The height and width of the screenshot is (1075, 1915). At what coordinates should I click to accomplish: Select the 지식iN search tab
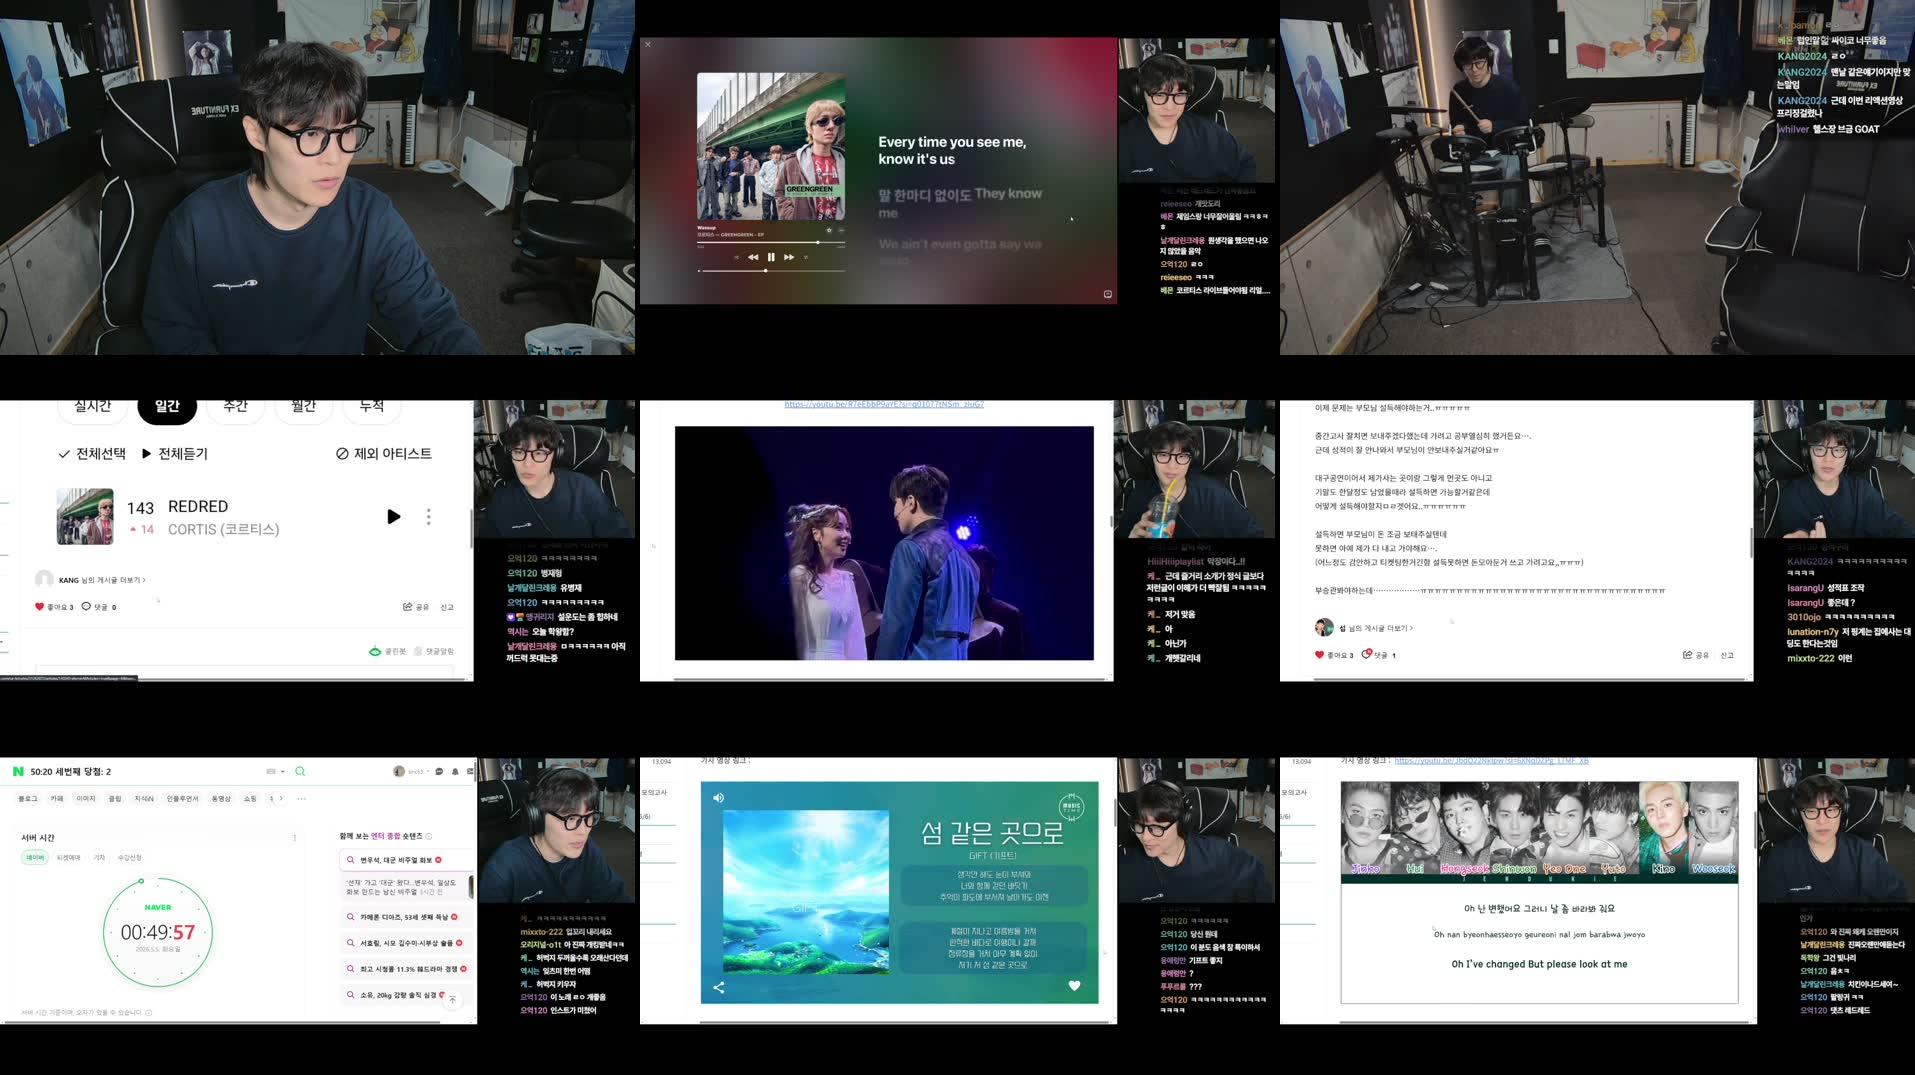click(x=144, y=798)
